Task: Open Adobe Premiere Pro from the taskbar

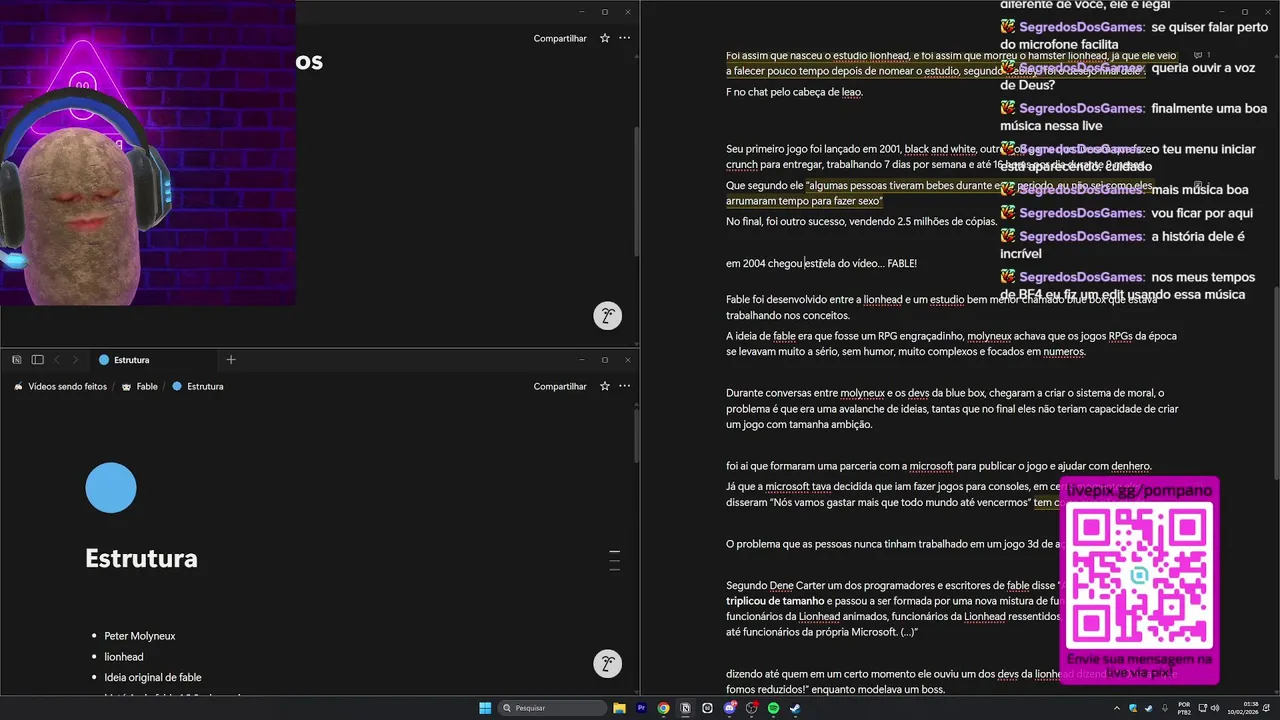Action: click(x=641, y=708)
